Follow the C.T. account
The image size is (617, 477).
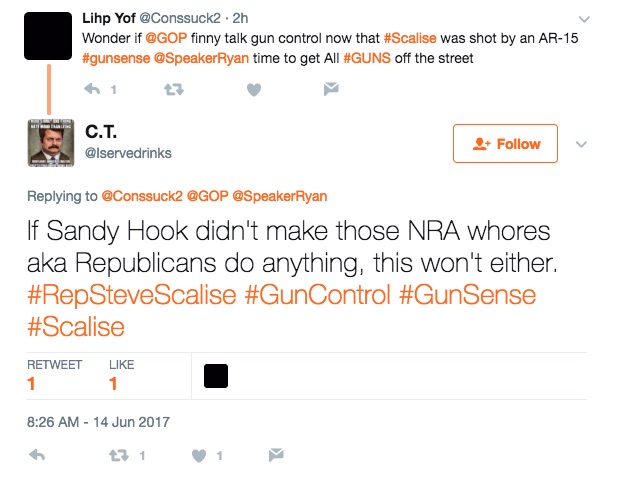505,144
